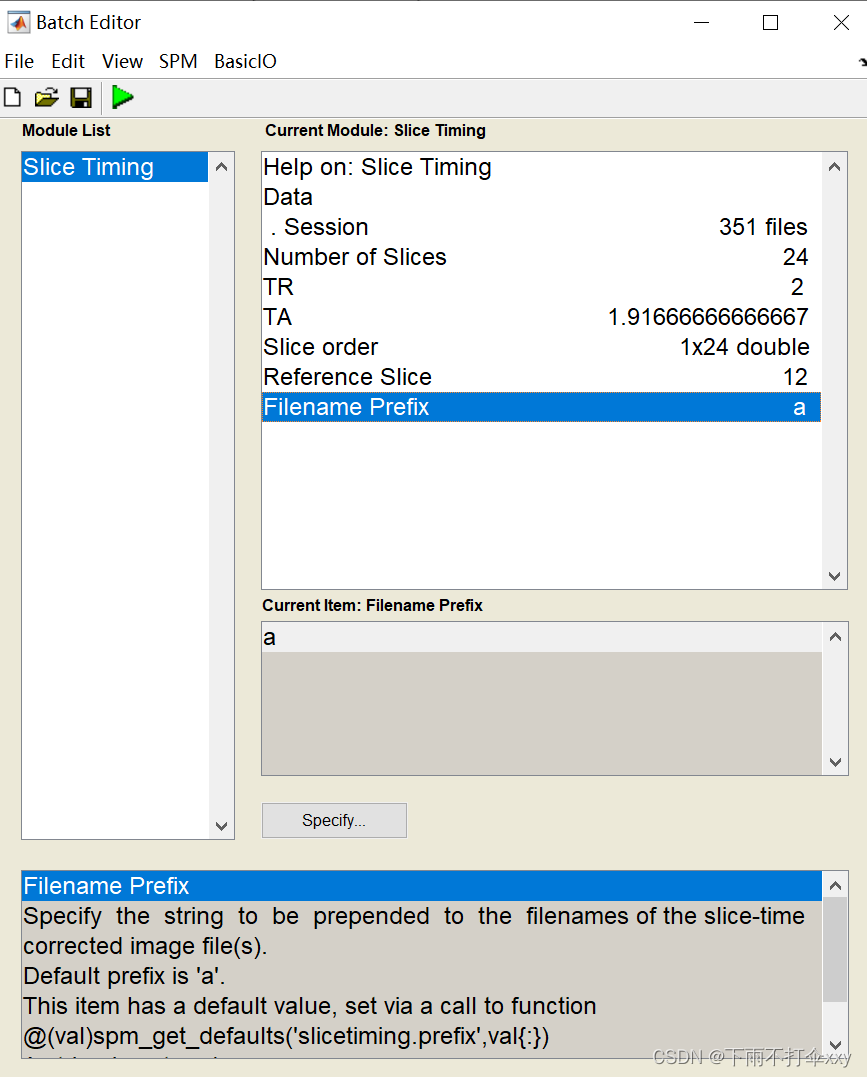Select the Number of Slices row
The height and width of the screenshot is (1077, 867).
pos(541,257)
